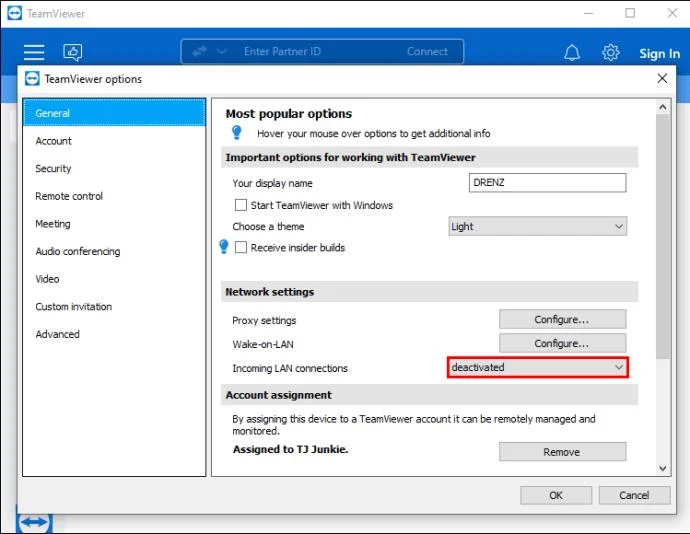This screenshot has width=690, height=534.
Task: Click the TeamViewer arrows logo at bottom left
Action: coord(34,522)
